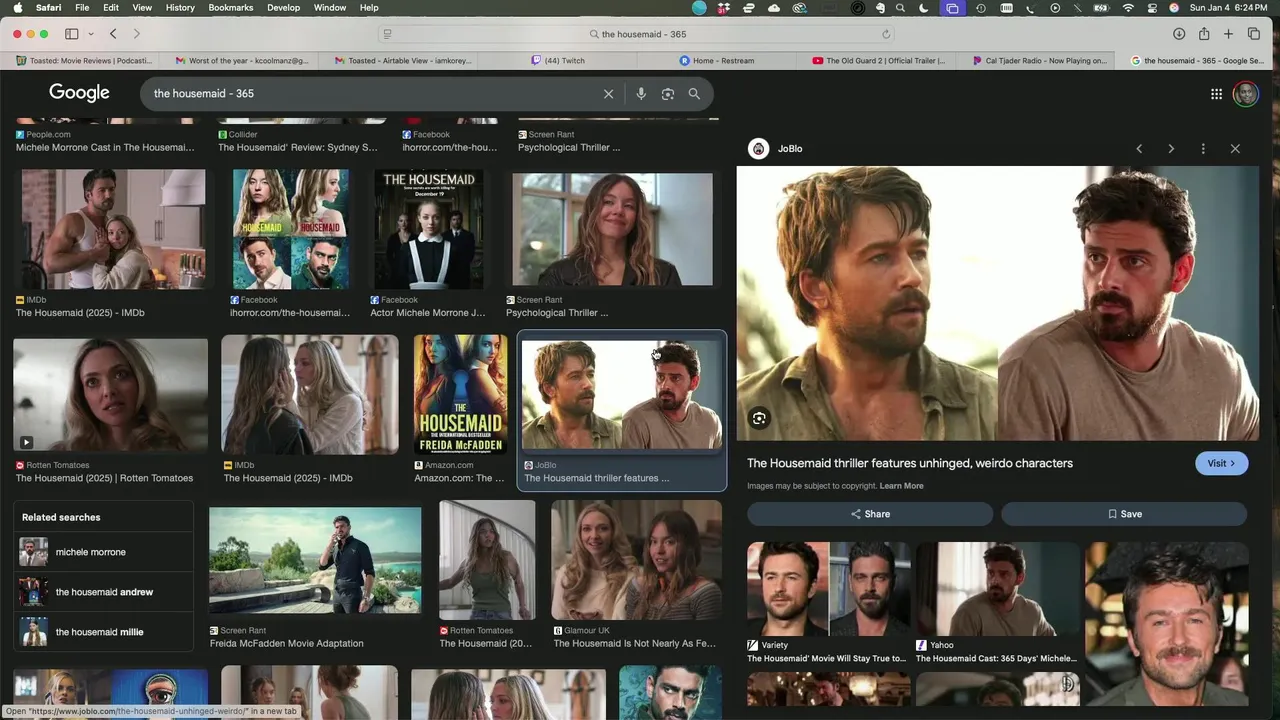The image size is (1280, 720).
Task: Switch to Home - Restream tab
Action: point(717,61)
